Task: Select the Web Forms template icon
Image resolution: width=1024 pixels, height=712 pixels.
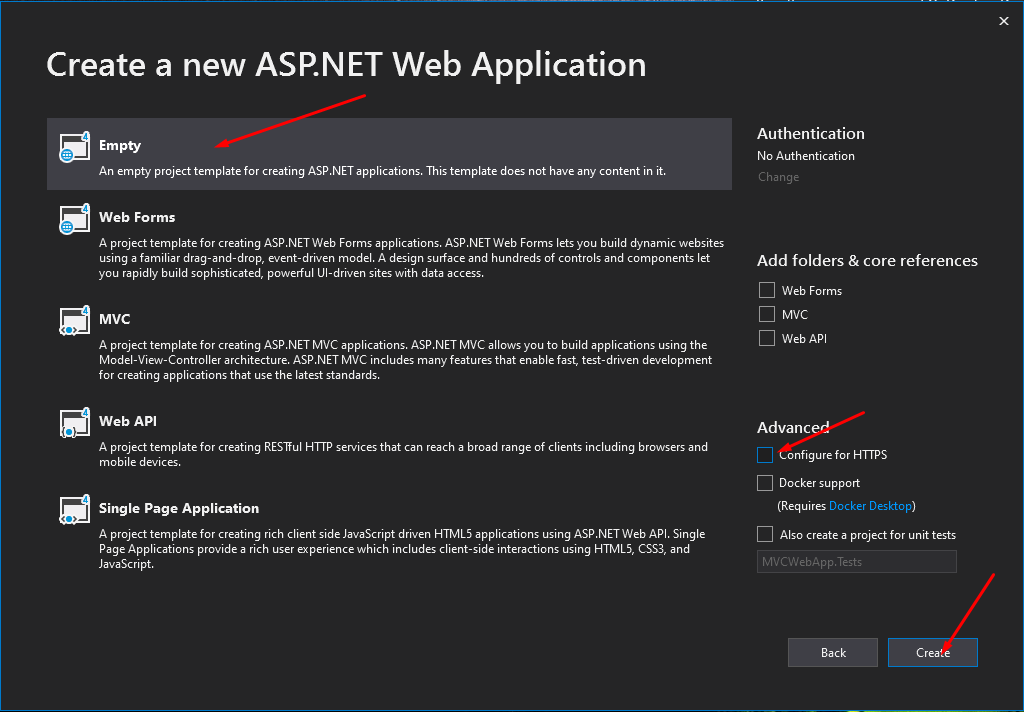Action: pos(74,219)
